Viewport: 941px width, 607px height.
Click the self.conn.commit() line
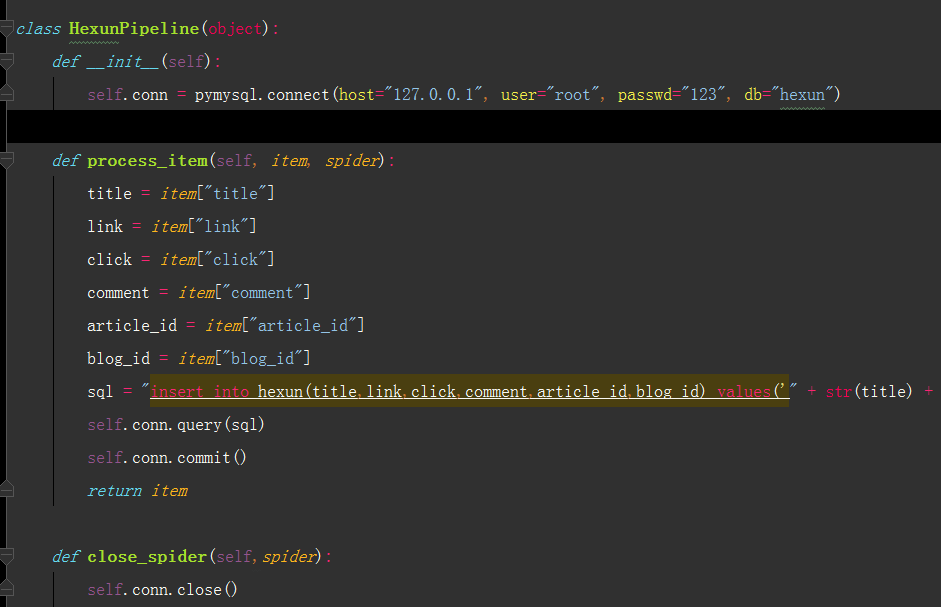click(167, 458)
